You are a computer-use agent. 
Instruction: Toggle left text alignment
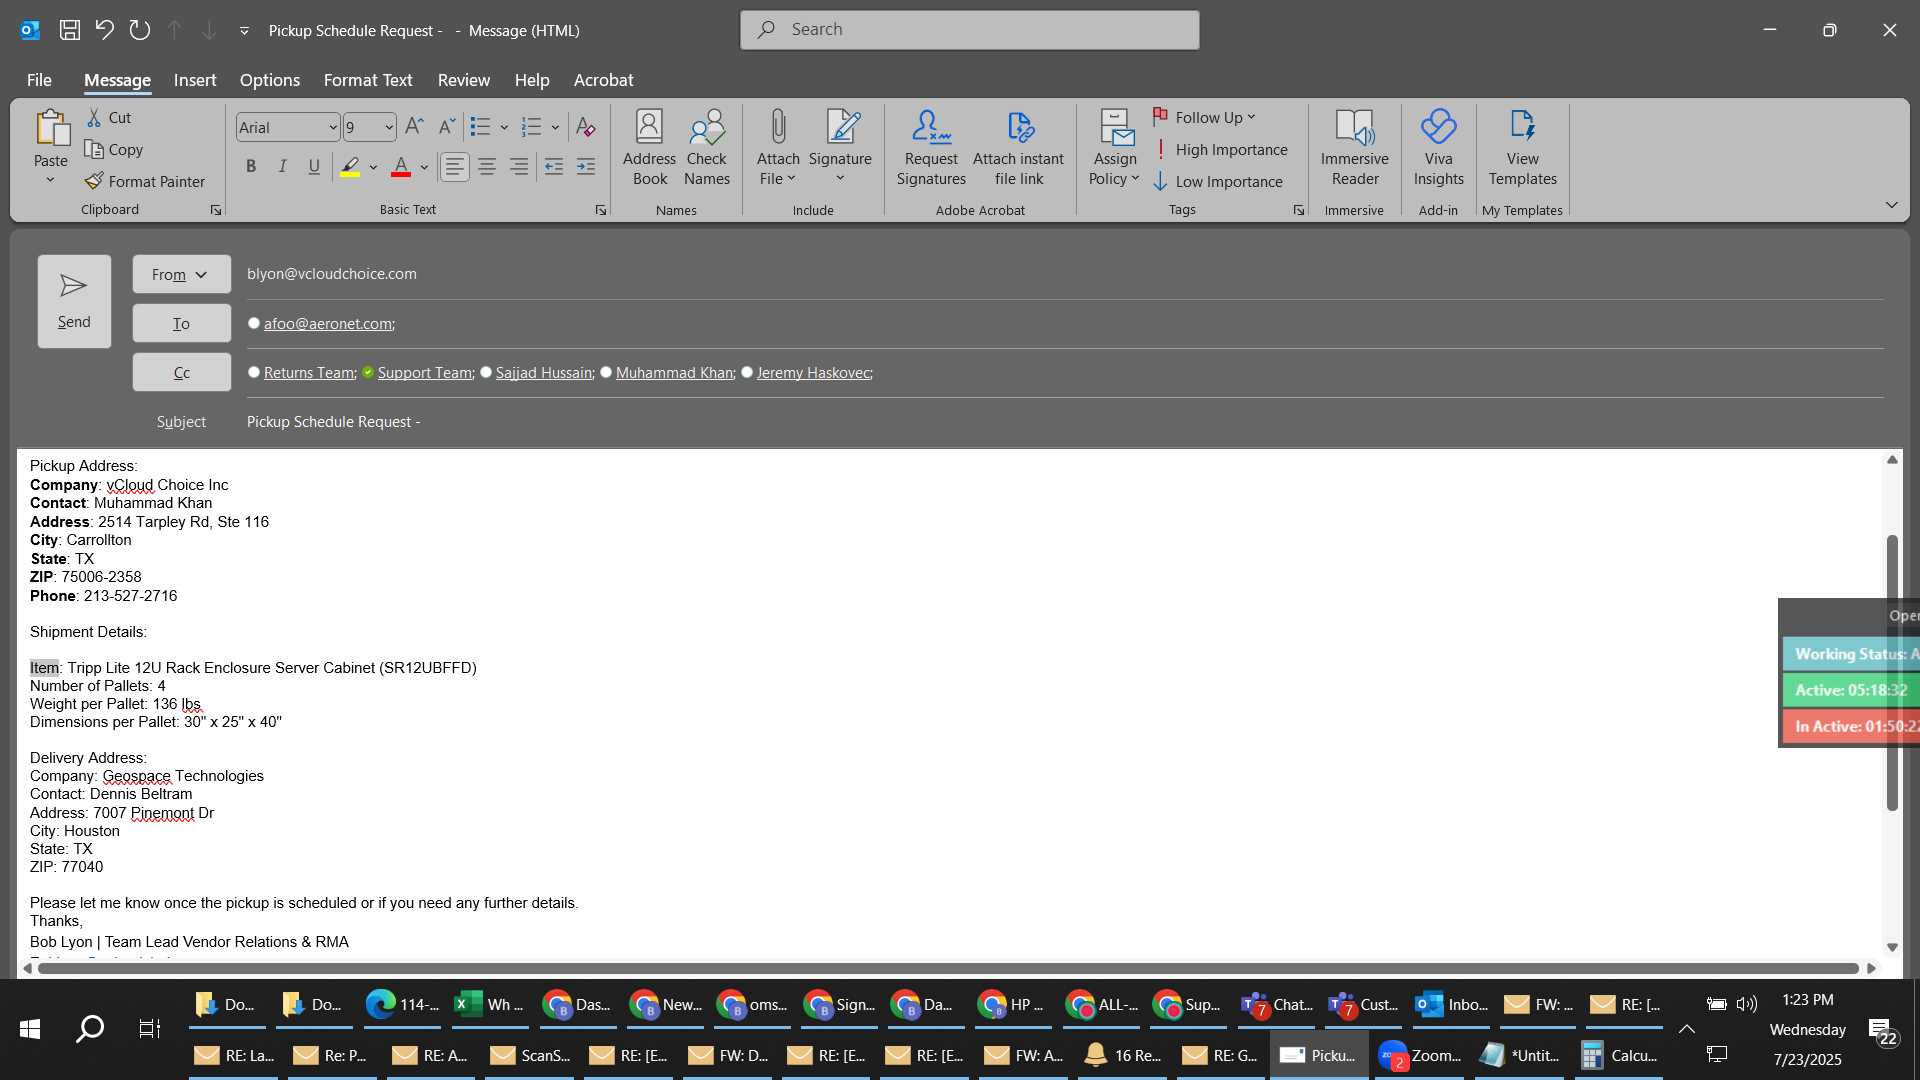tap(455, 167)
